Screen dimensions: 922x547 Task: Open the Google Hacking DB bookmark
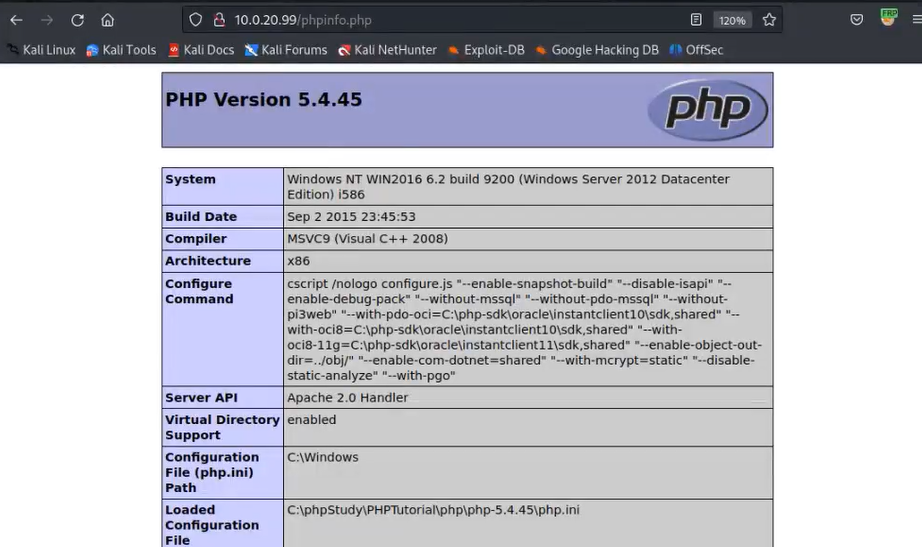[x=597, y=50]
